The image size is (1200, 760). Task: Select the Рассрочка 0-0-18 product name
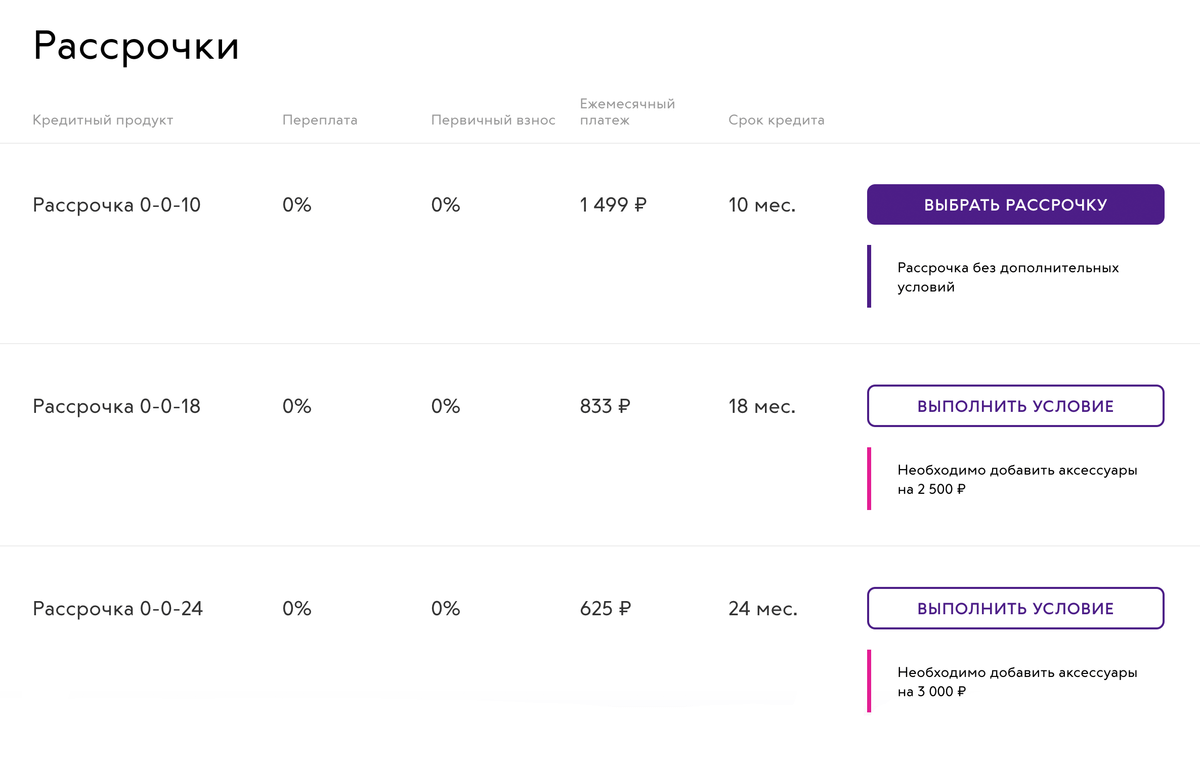click(116, 407)
